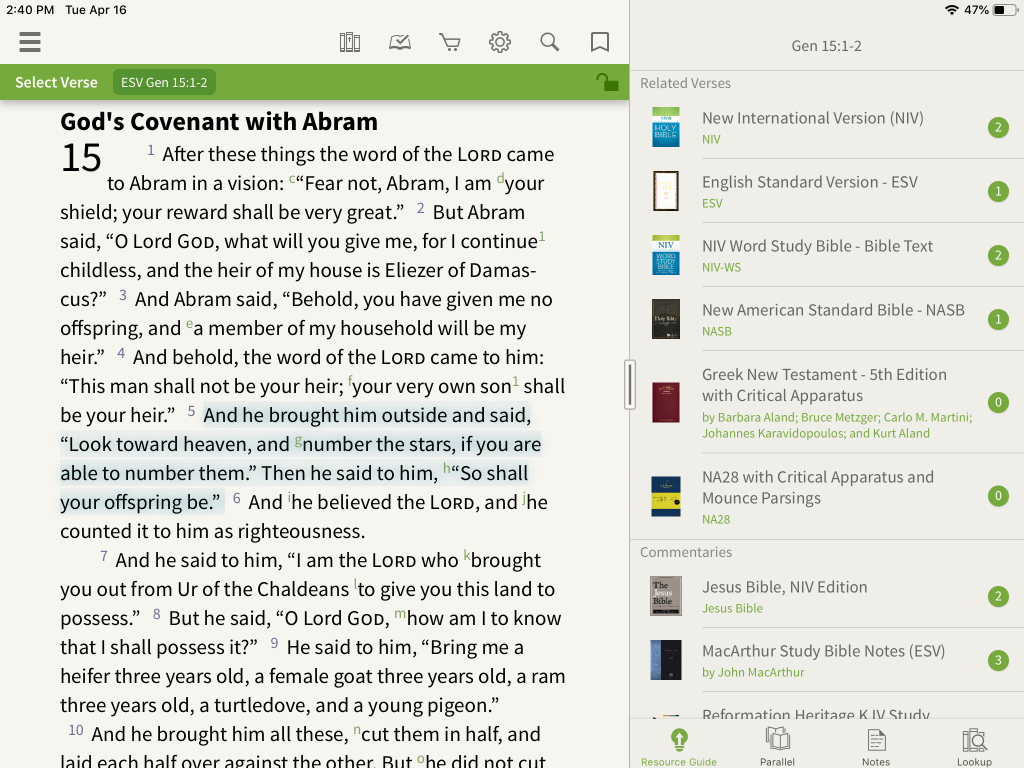Tap chapter number 15
1024x768 pixels.
81,158
